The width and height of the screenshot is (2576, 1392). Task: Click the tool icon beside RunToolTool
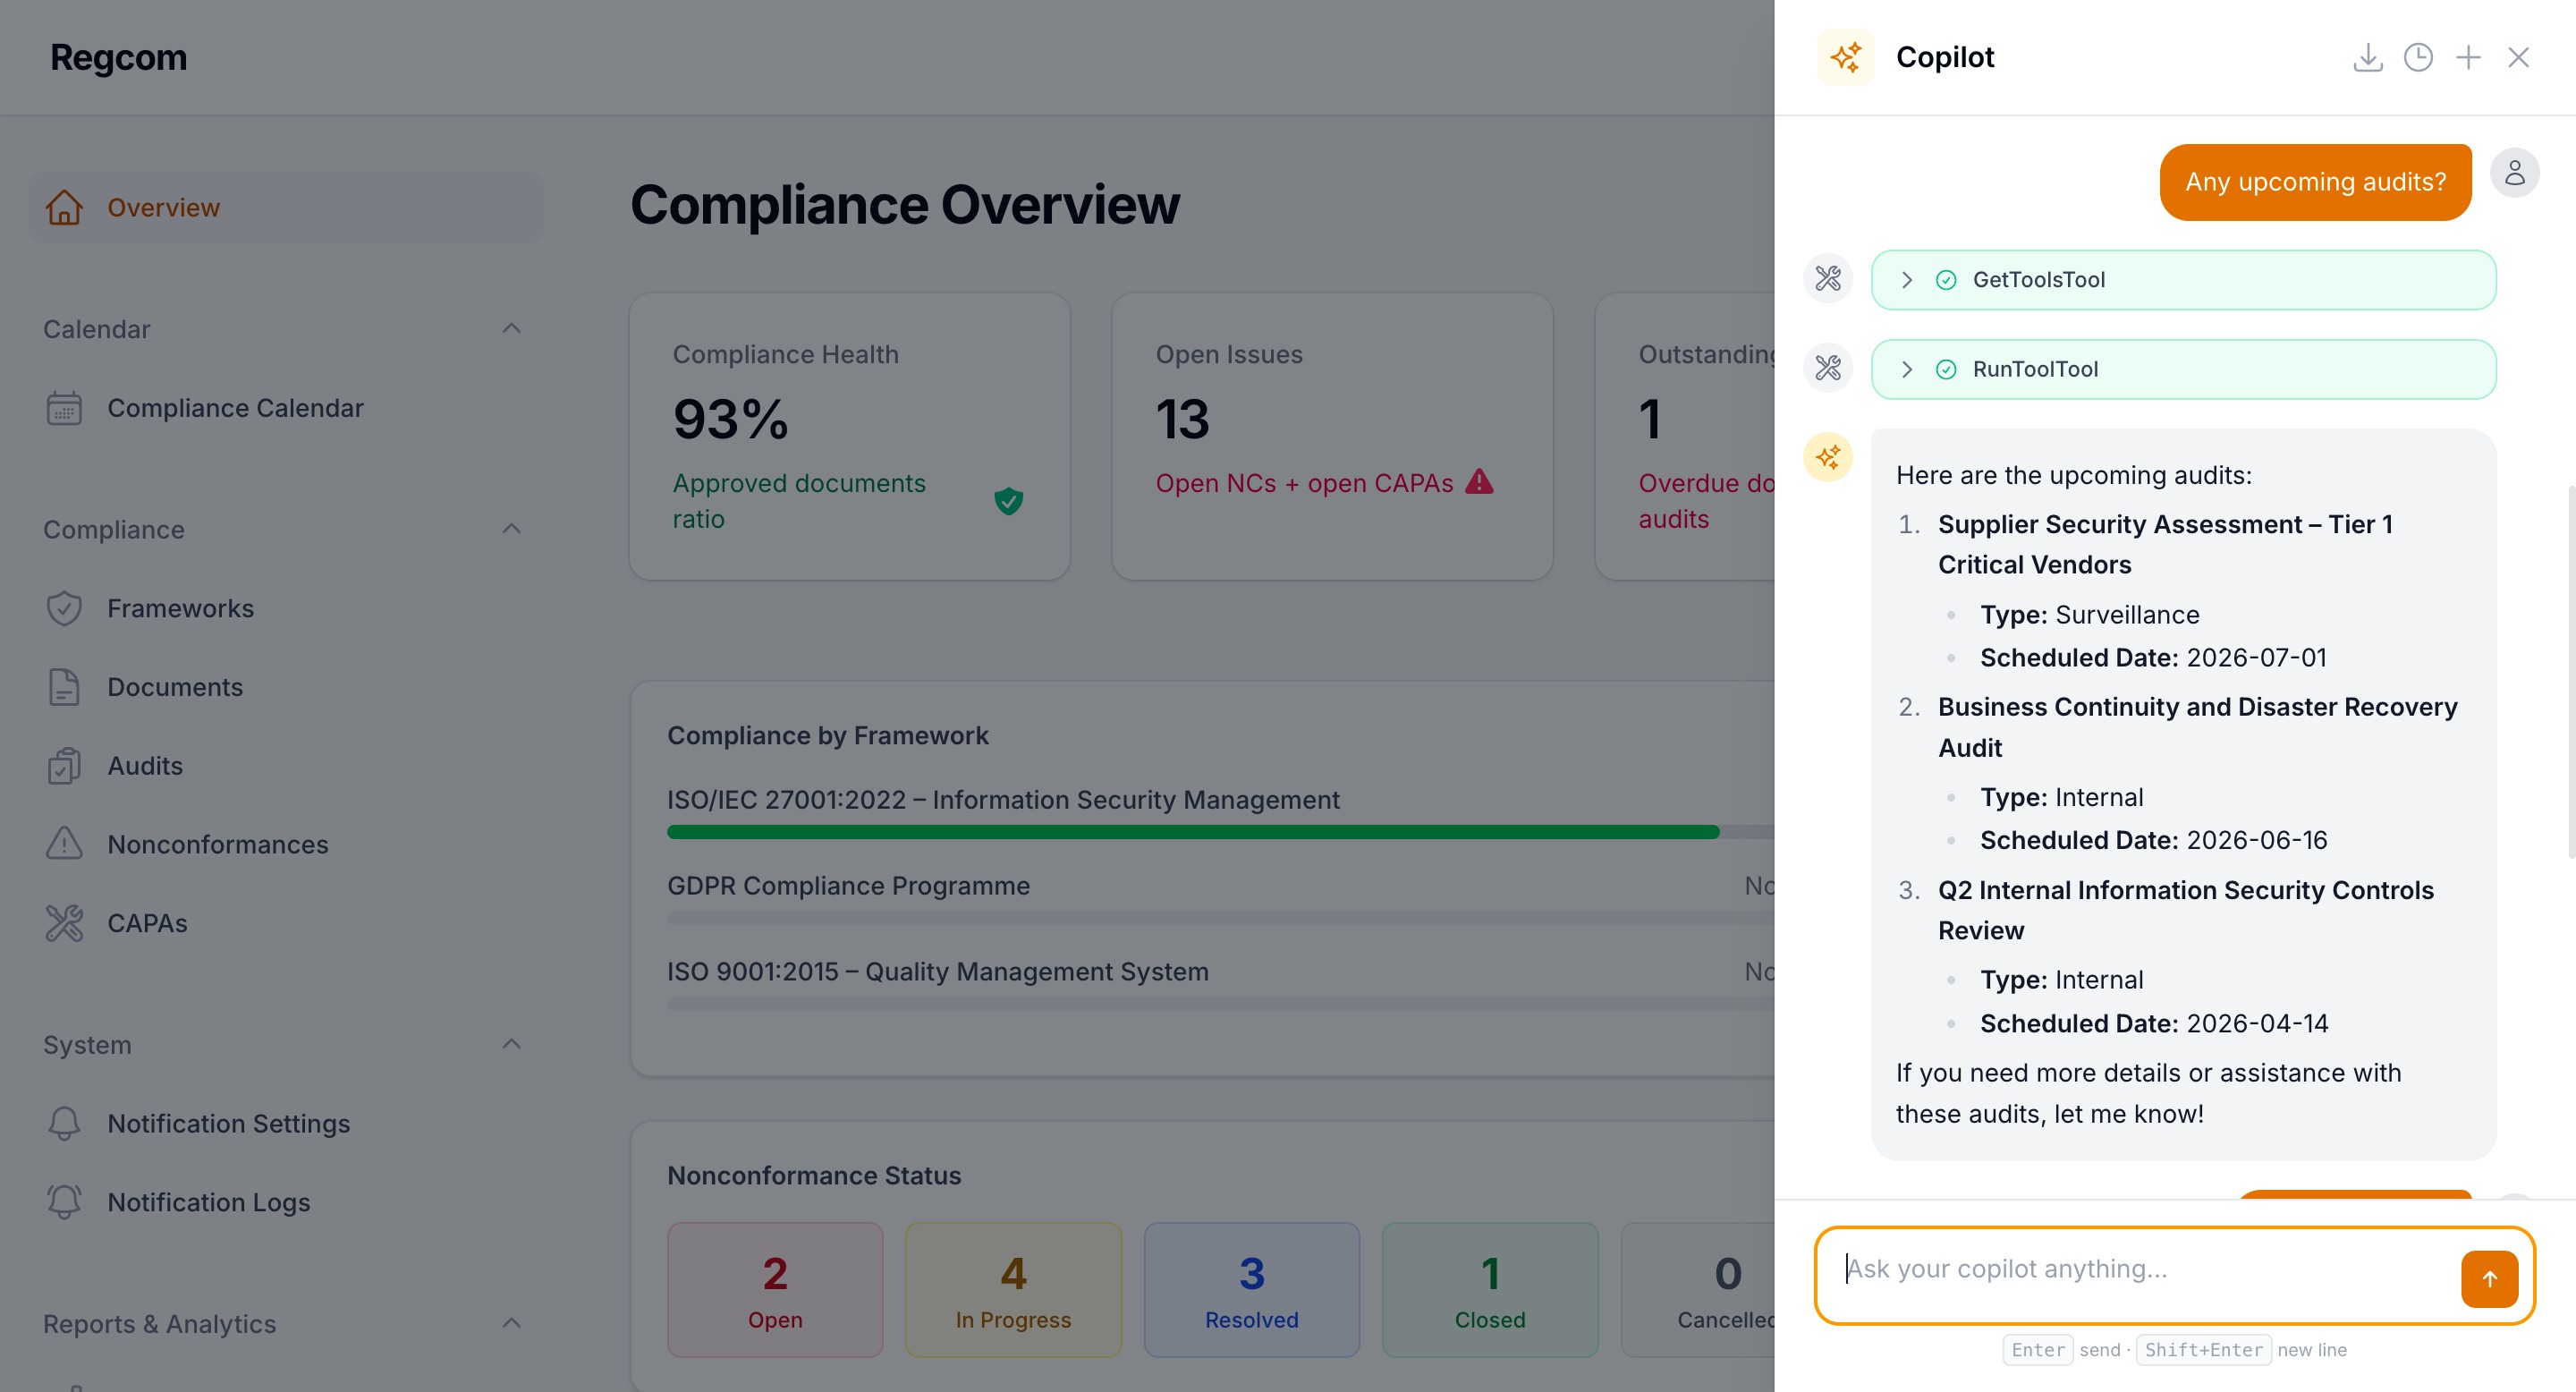(x=1828, y=368)
